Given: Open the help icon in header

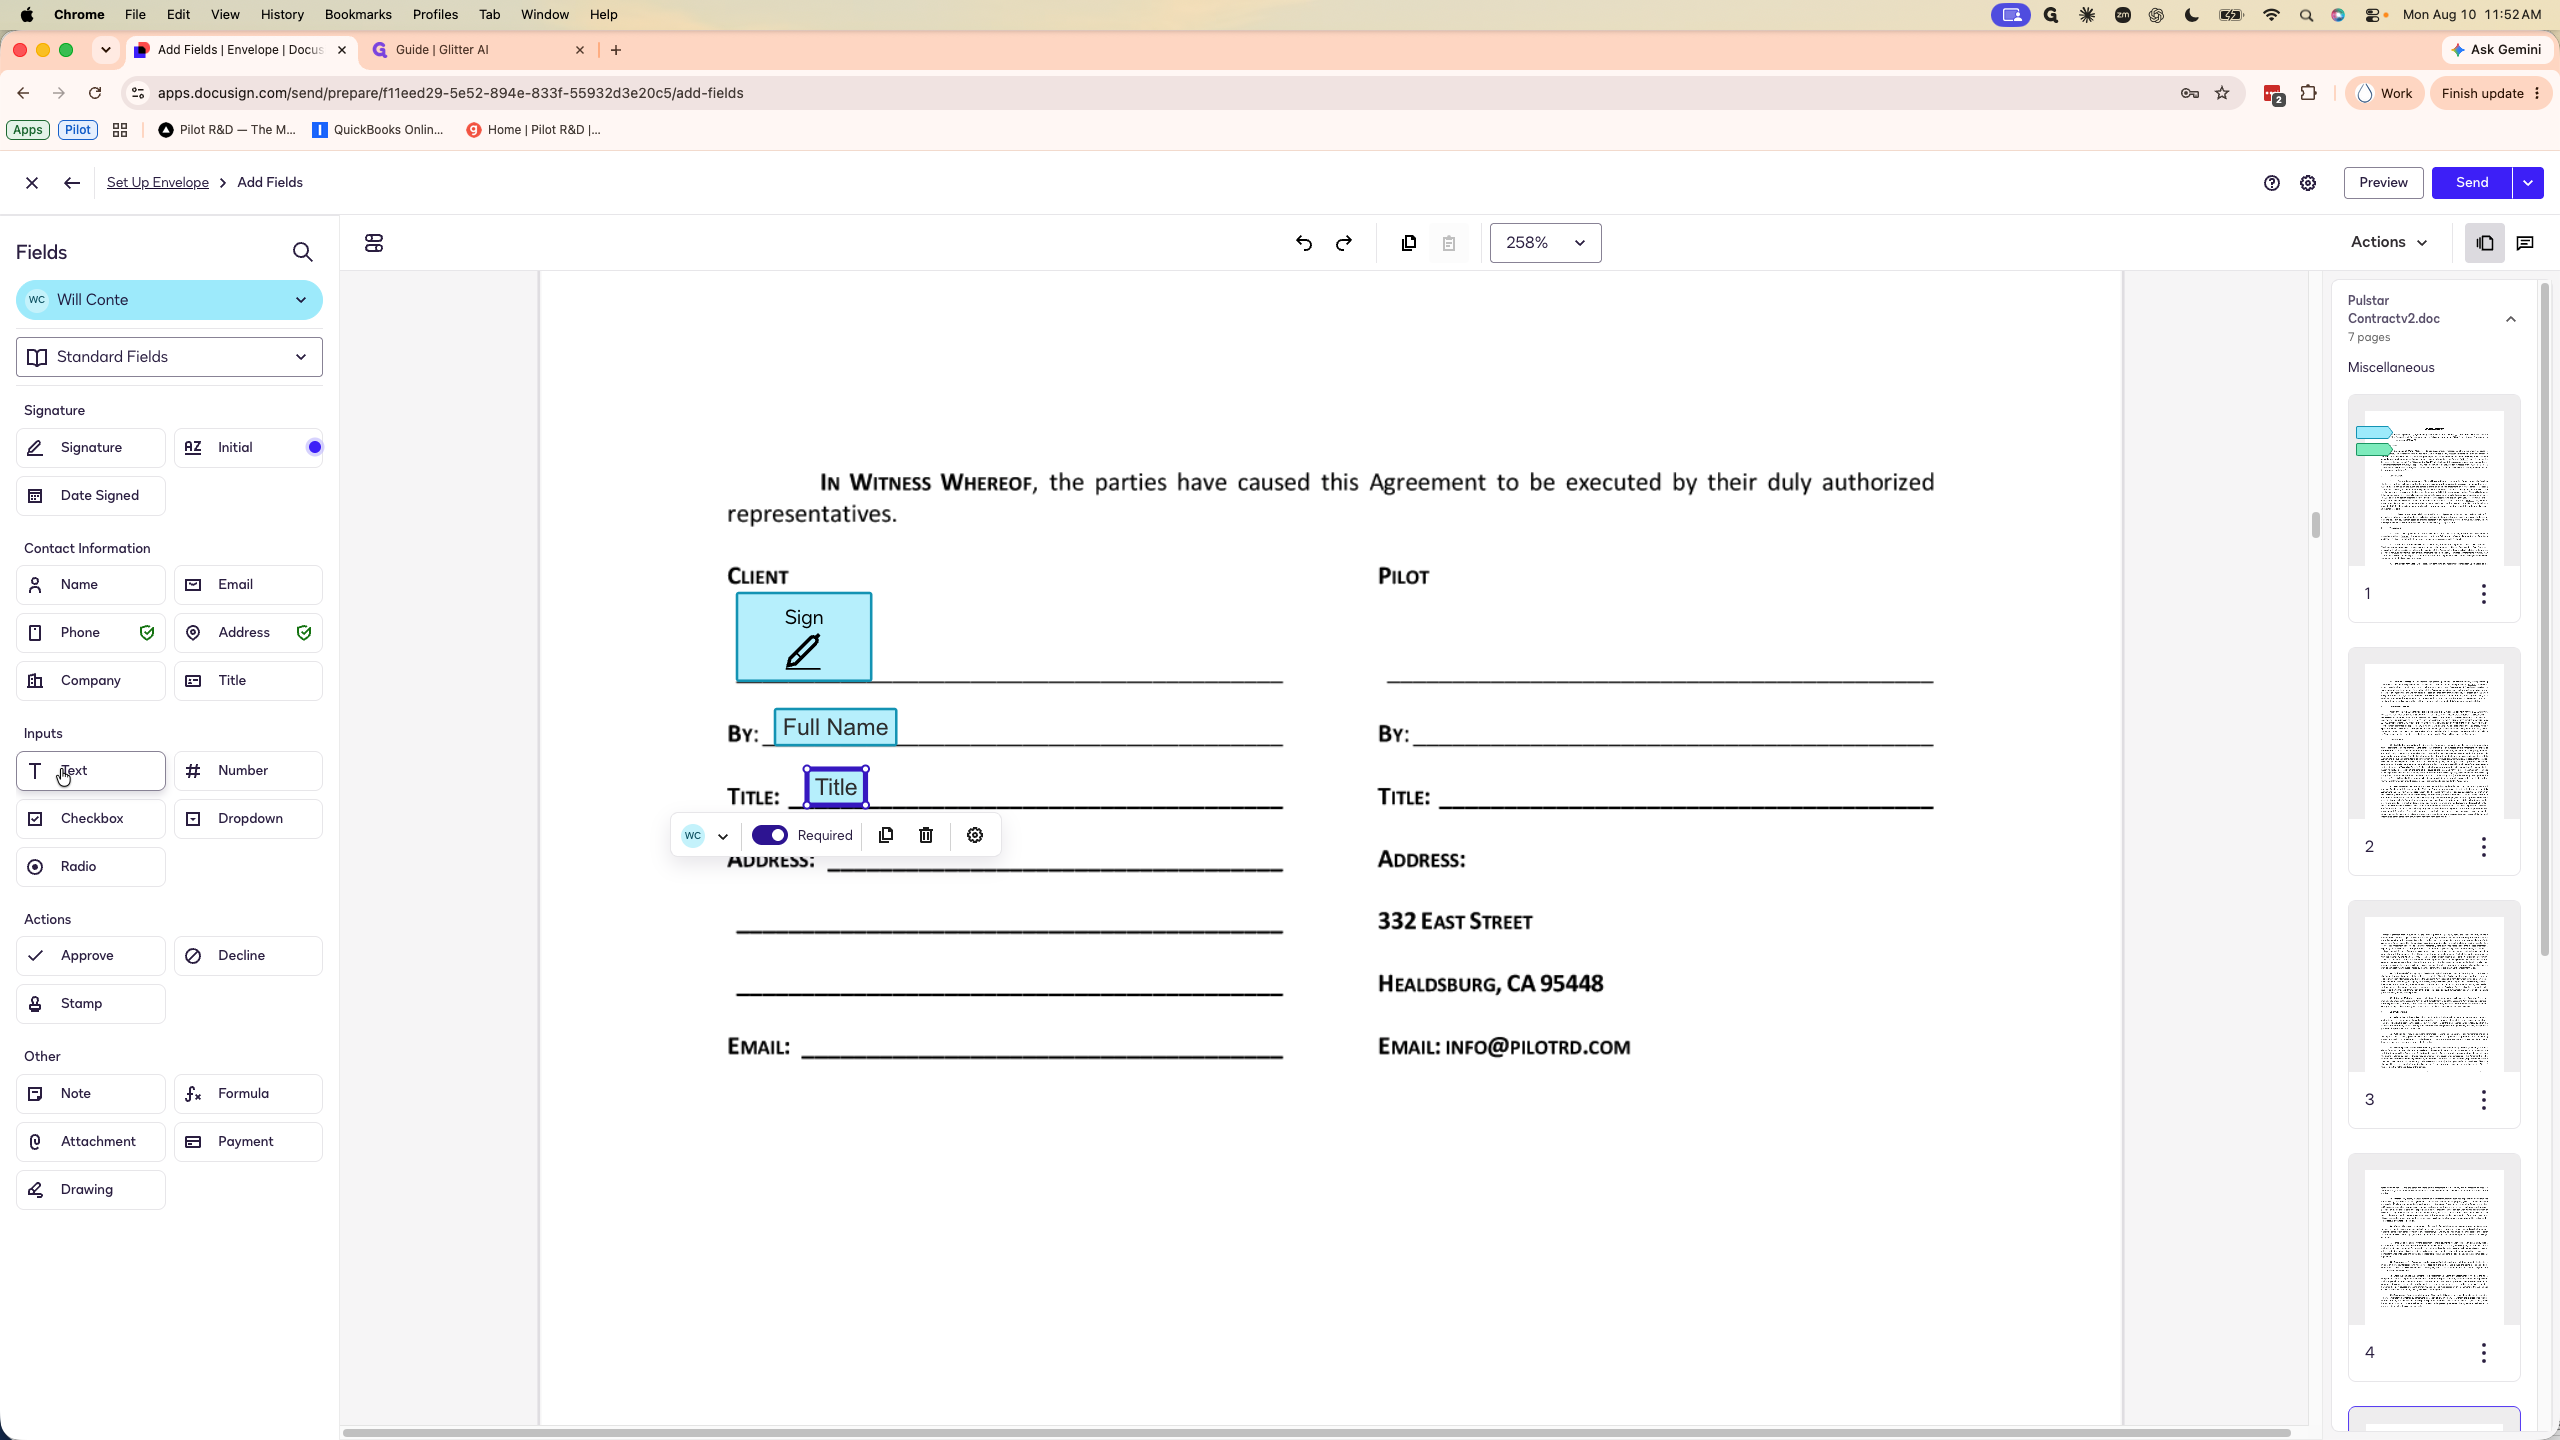Looking at the screenshot, I should pos(2272,183).
